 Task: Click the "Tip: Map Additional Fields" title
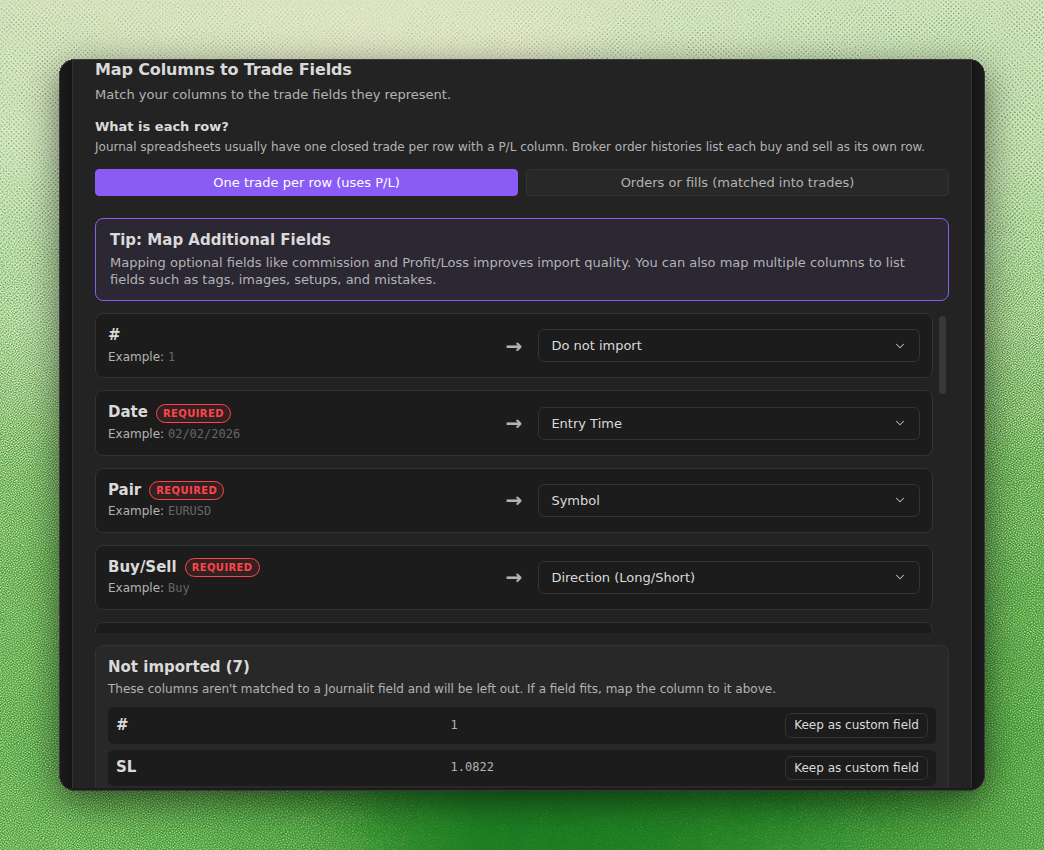(x=220, y=240)
